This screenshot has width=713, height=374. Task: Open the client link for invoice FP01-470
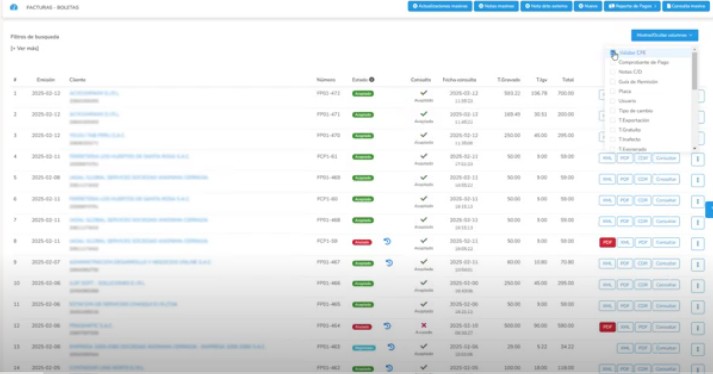97,135
